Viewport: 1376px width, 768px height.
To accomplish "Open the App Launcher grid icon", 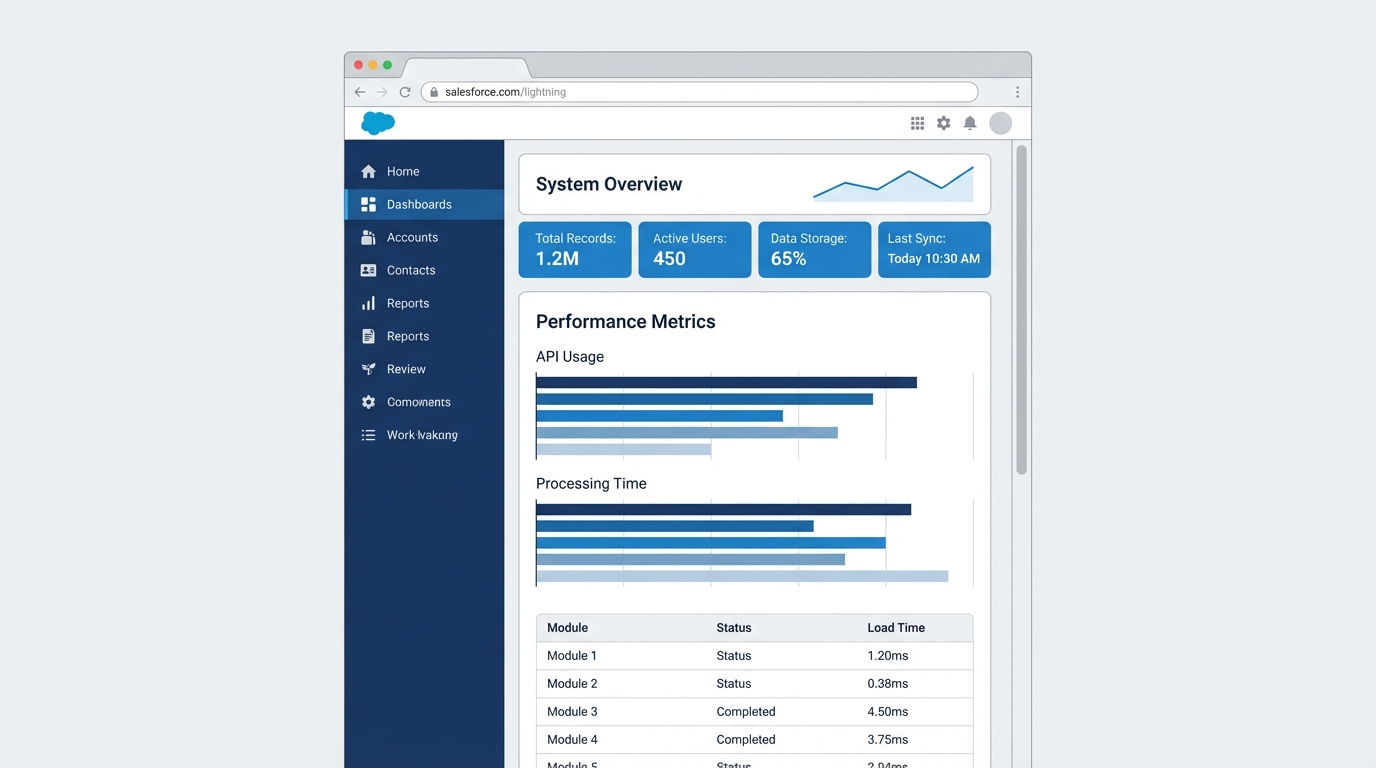I will coord(917,122).
